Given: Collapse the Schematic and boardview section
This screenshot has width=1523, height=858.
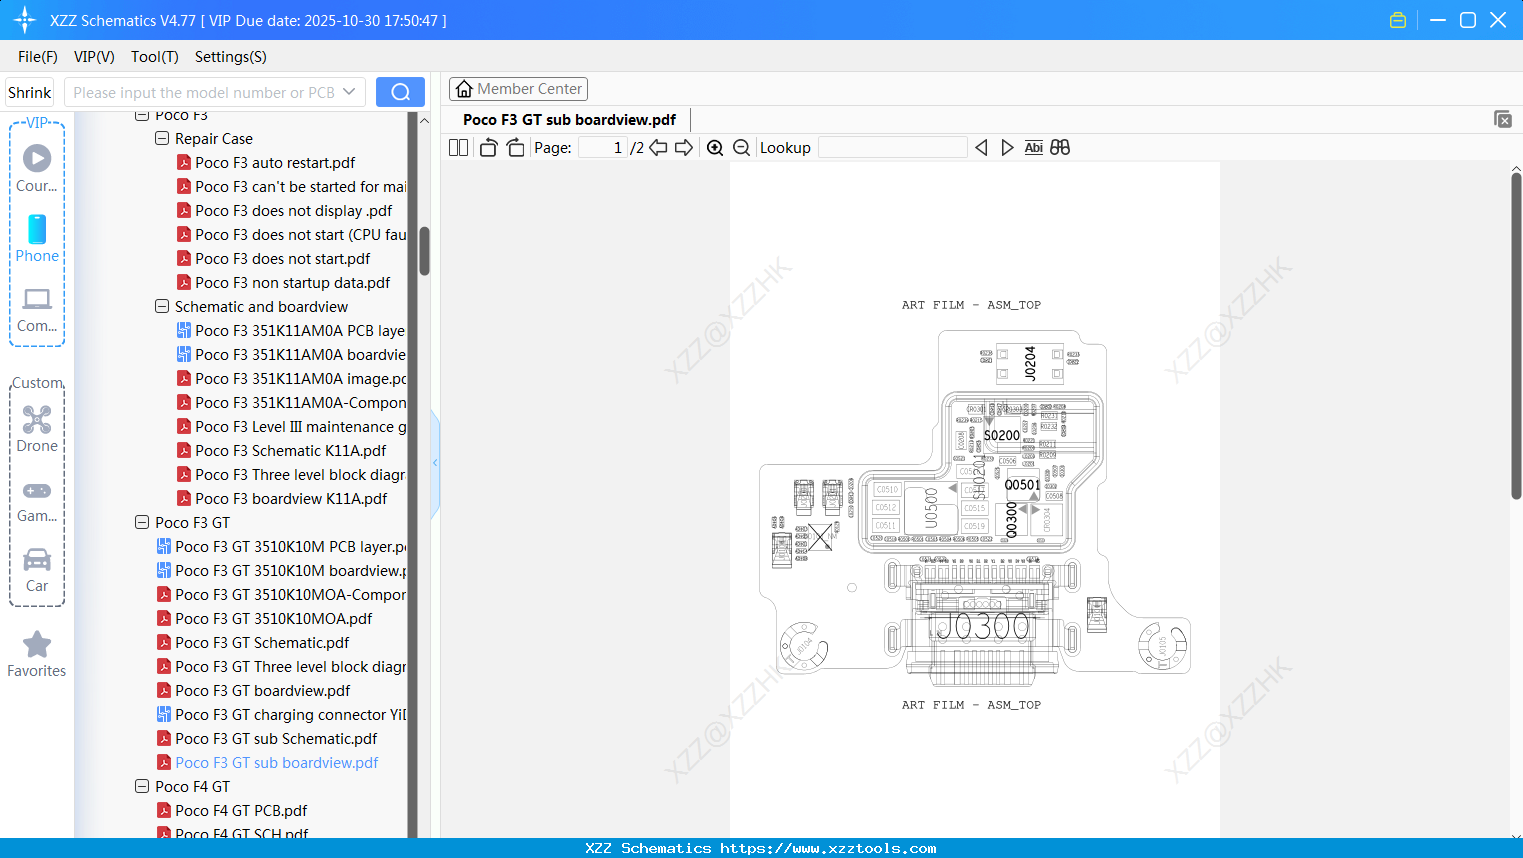Looking at the screenshot, I should tap(161, 306).
